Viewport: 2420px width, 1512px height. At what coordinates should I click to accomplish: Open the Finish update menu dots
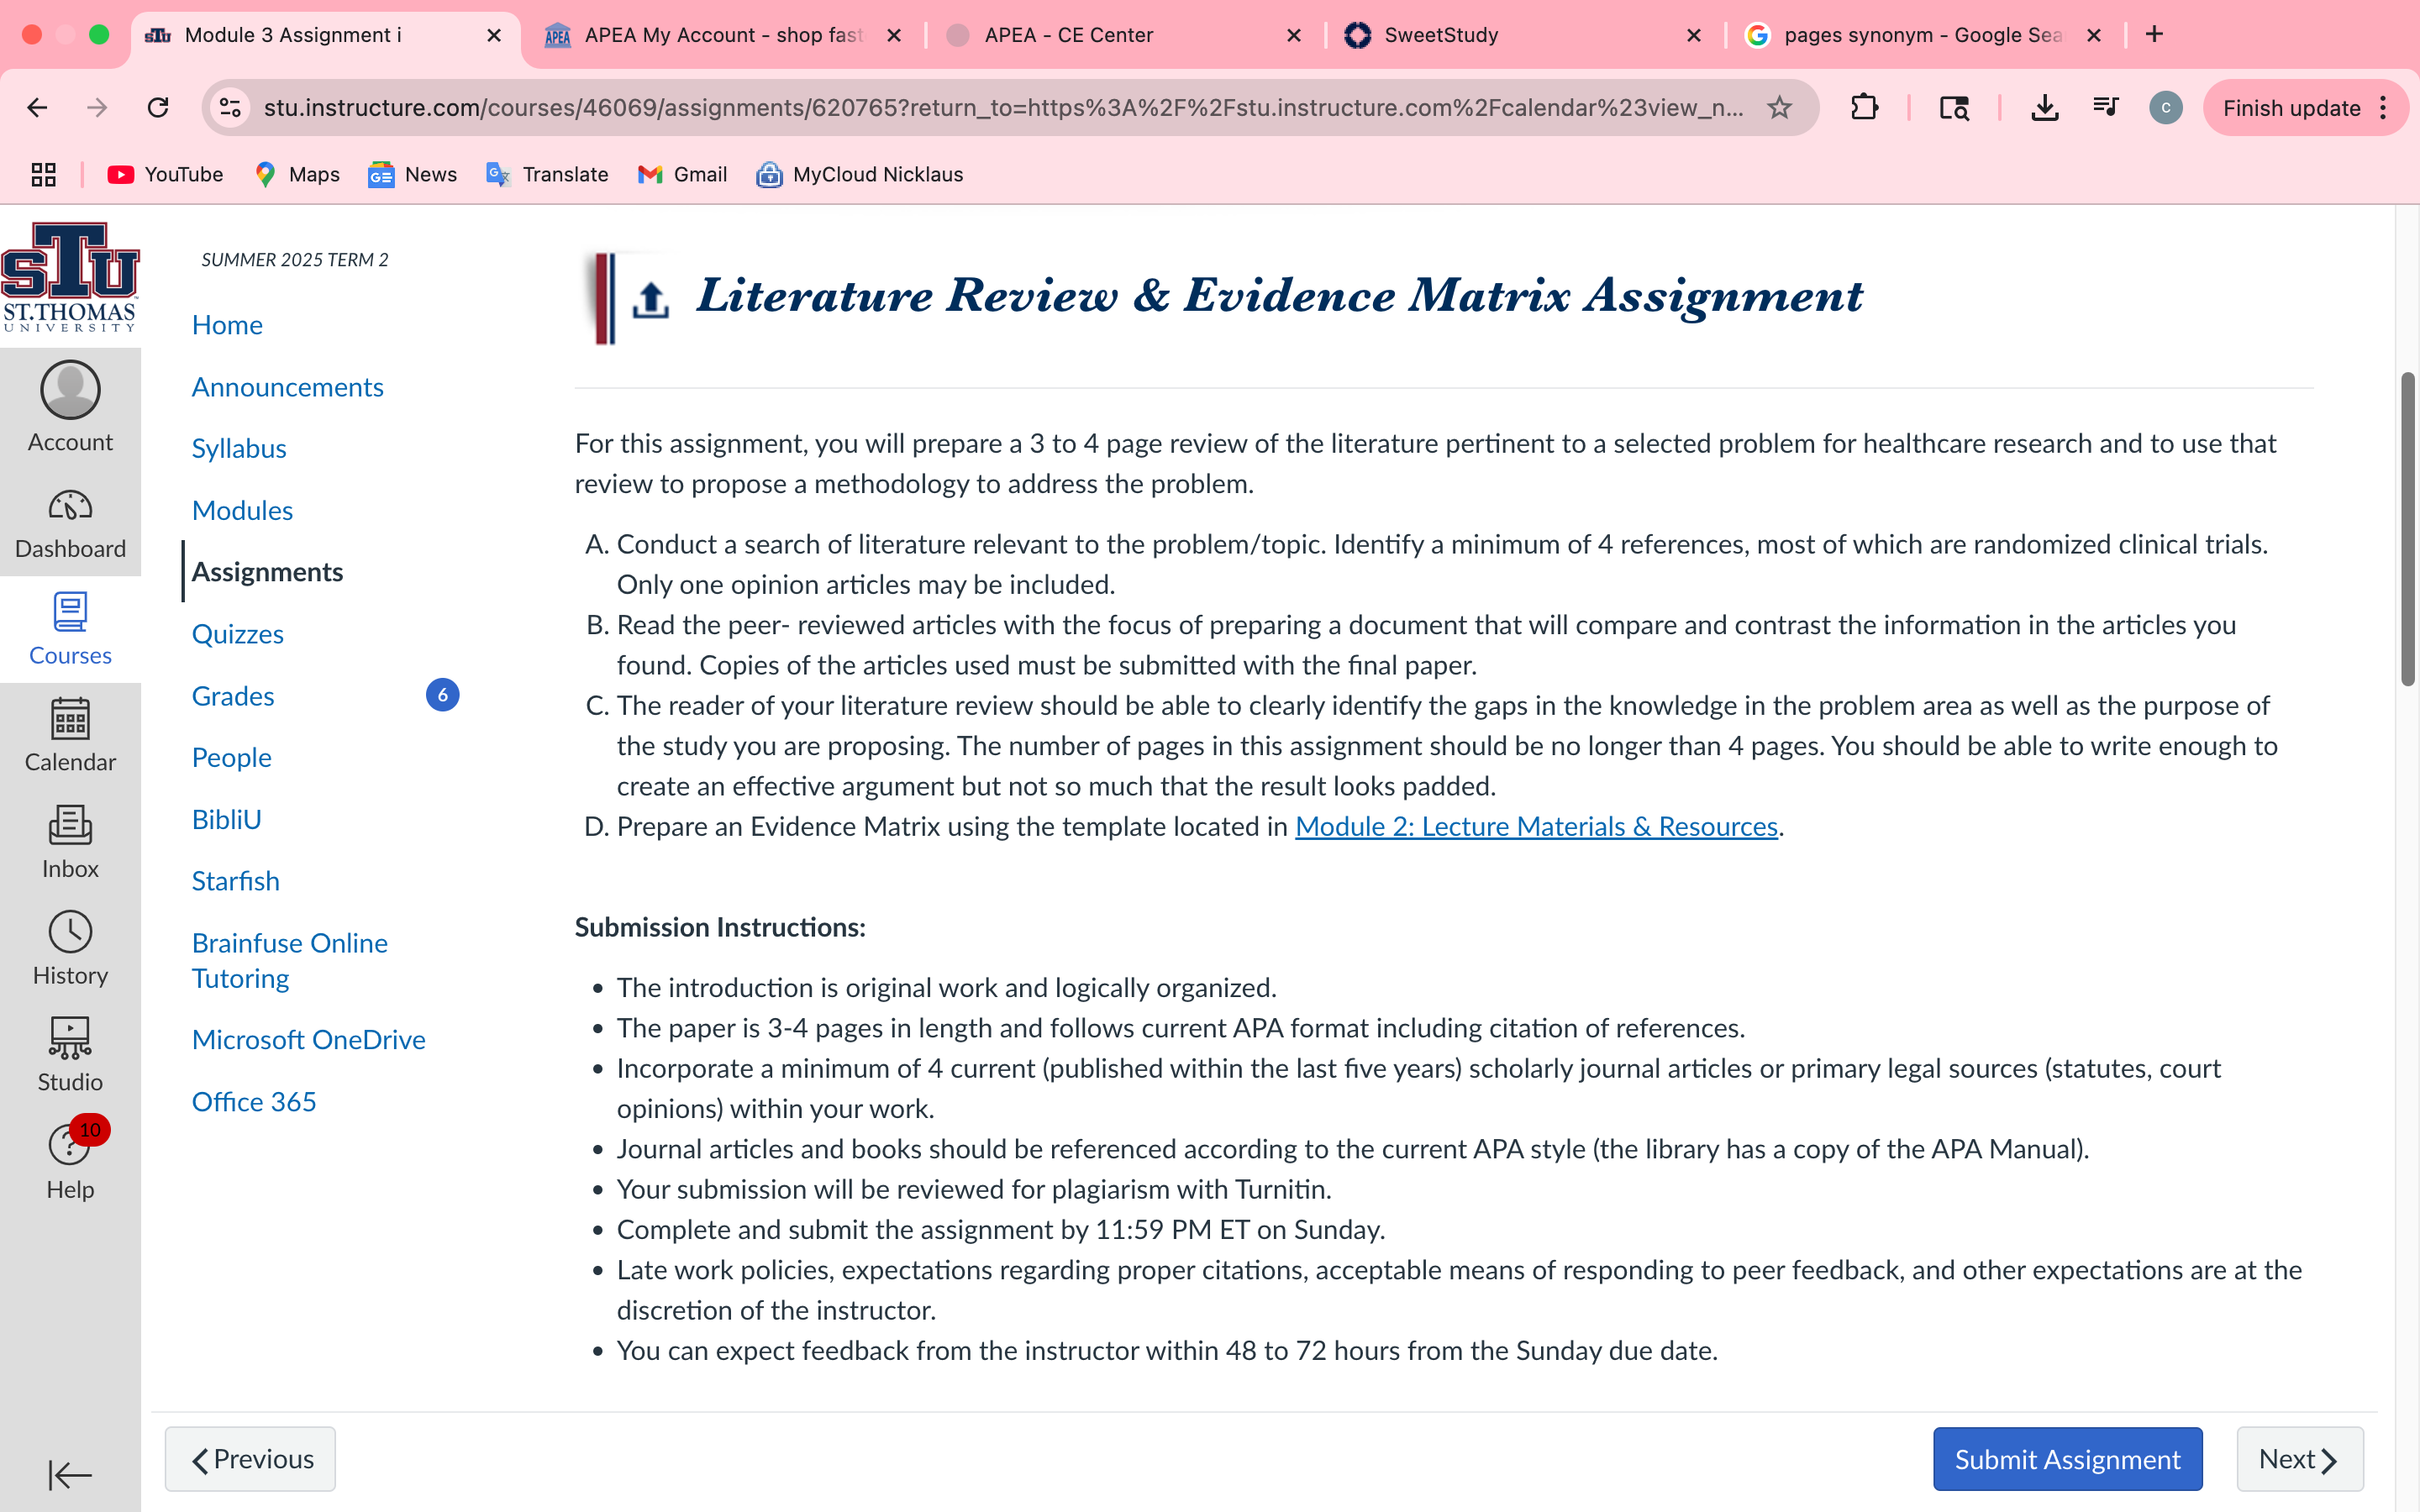2384,108
